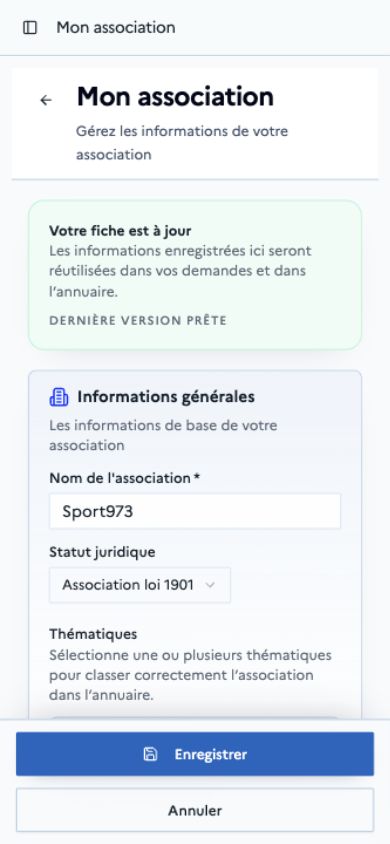Viewport: 390px width, 844px height.
Task: Click the Statut juridique label
Action: [102, 552]
